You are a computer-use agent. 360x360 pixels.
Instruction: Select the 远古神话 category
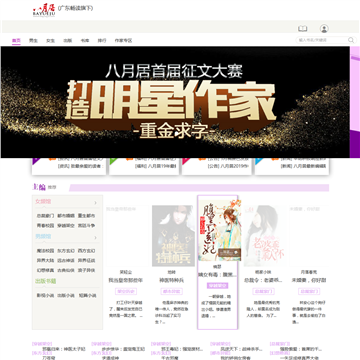(x=66, y=260)
